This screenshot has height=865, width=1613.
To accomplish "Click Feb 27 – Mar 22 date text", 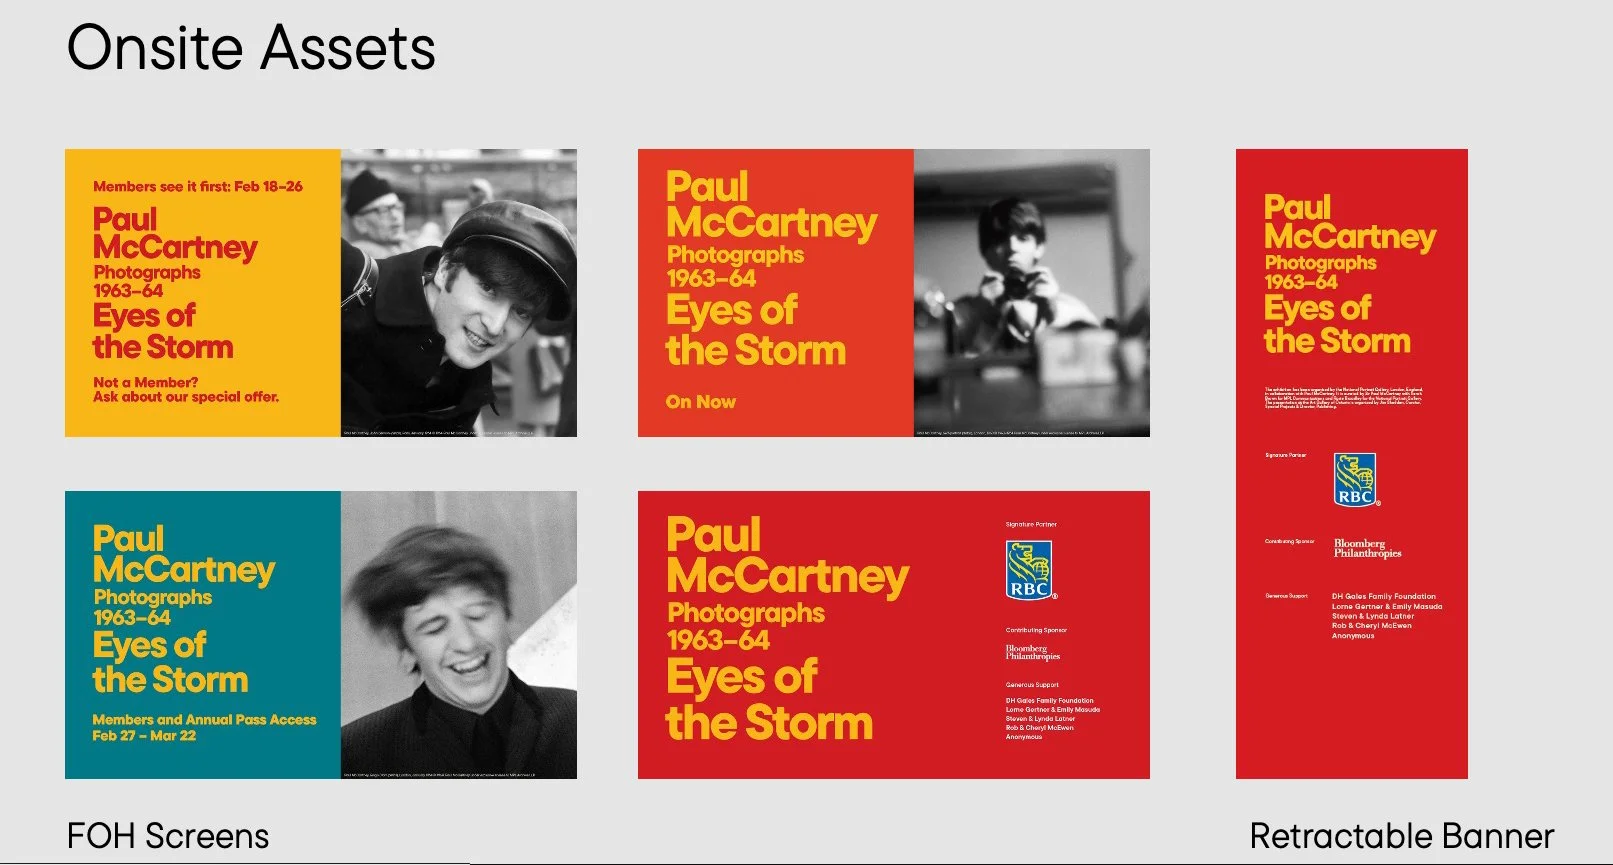I will [144, 735].
